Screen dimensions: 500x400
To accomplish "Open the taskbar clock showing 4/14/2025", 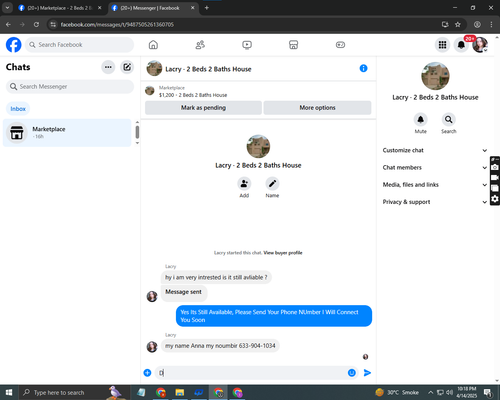I will pos(467,392).
